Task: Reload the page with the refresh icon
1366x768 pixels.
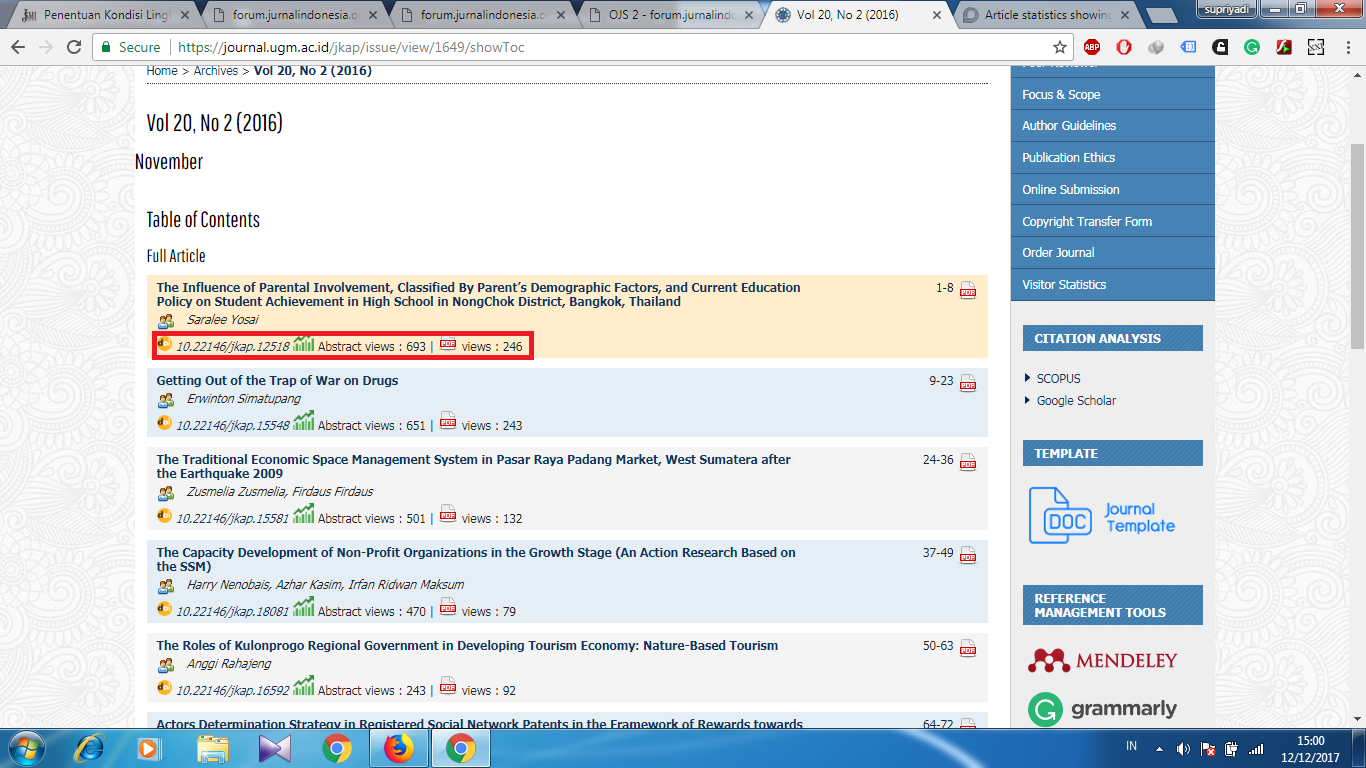Action: tap(74, 47)
